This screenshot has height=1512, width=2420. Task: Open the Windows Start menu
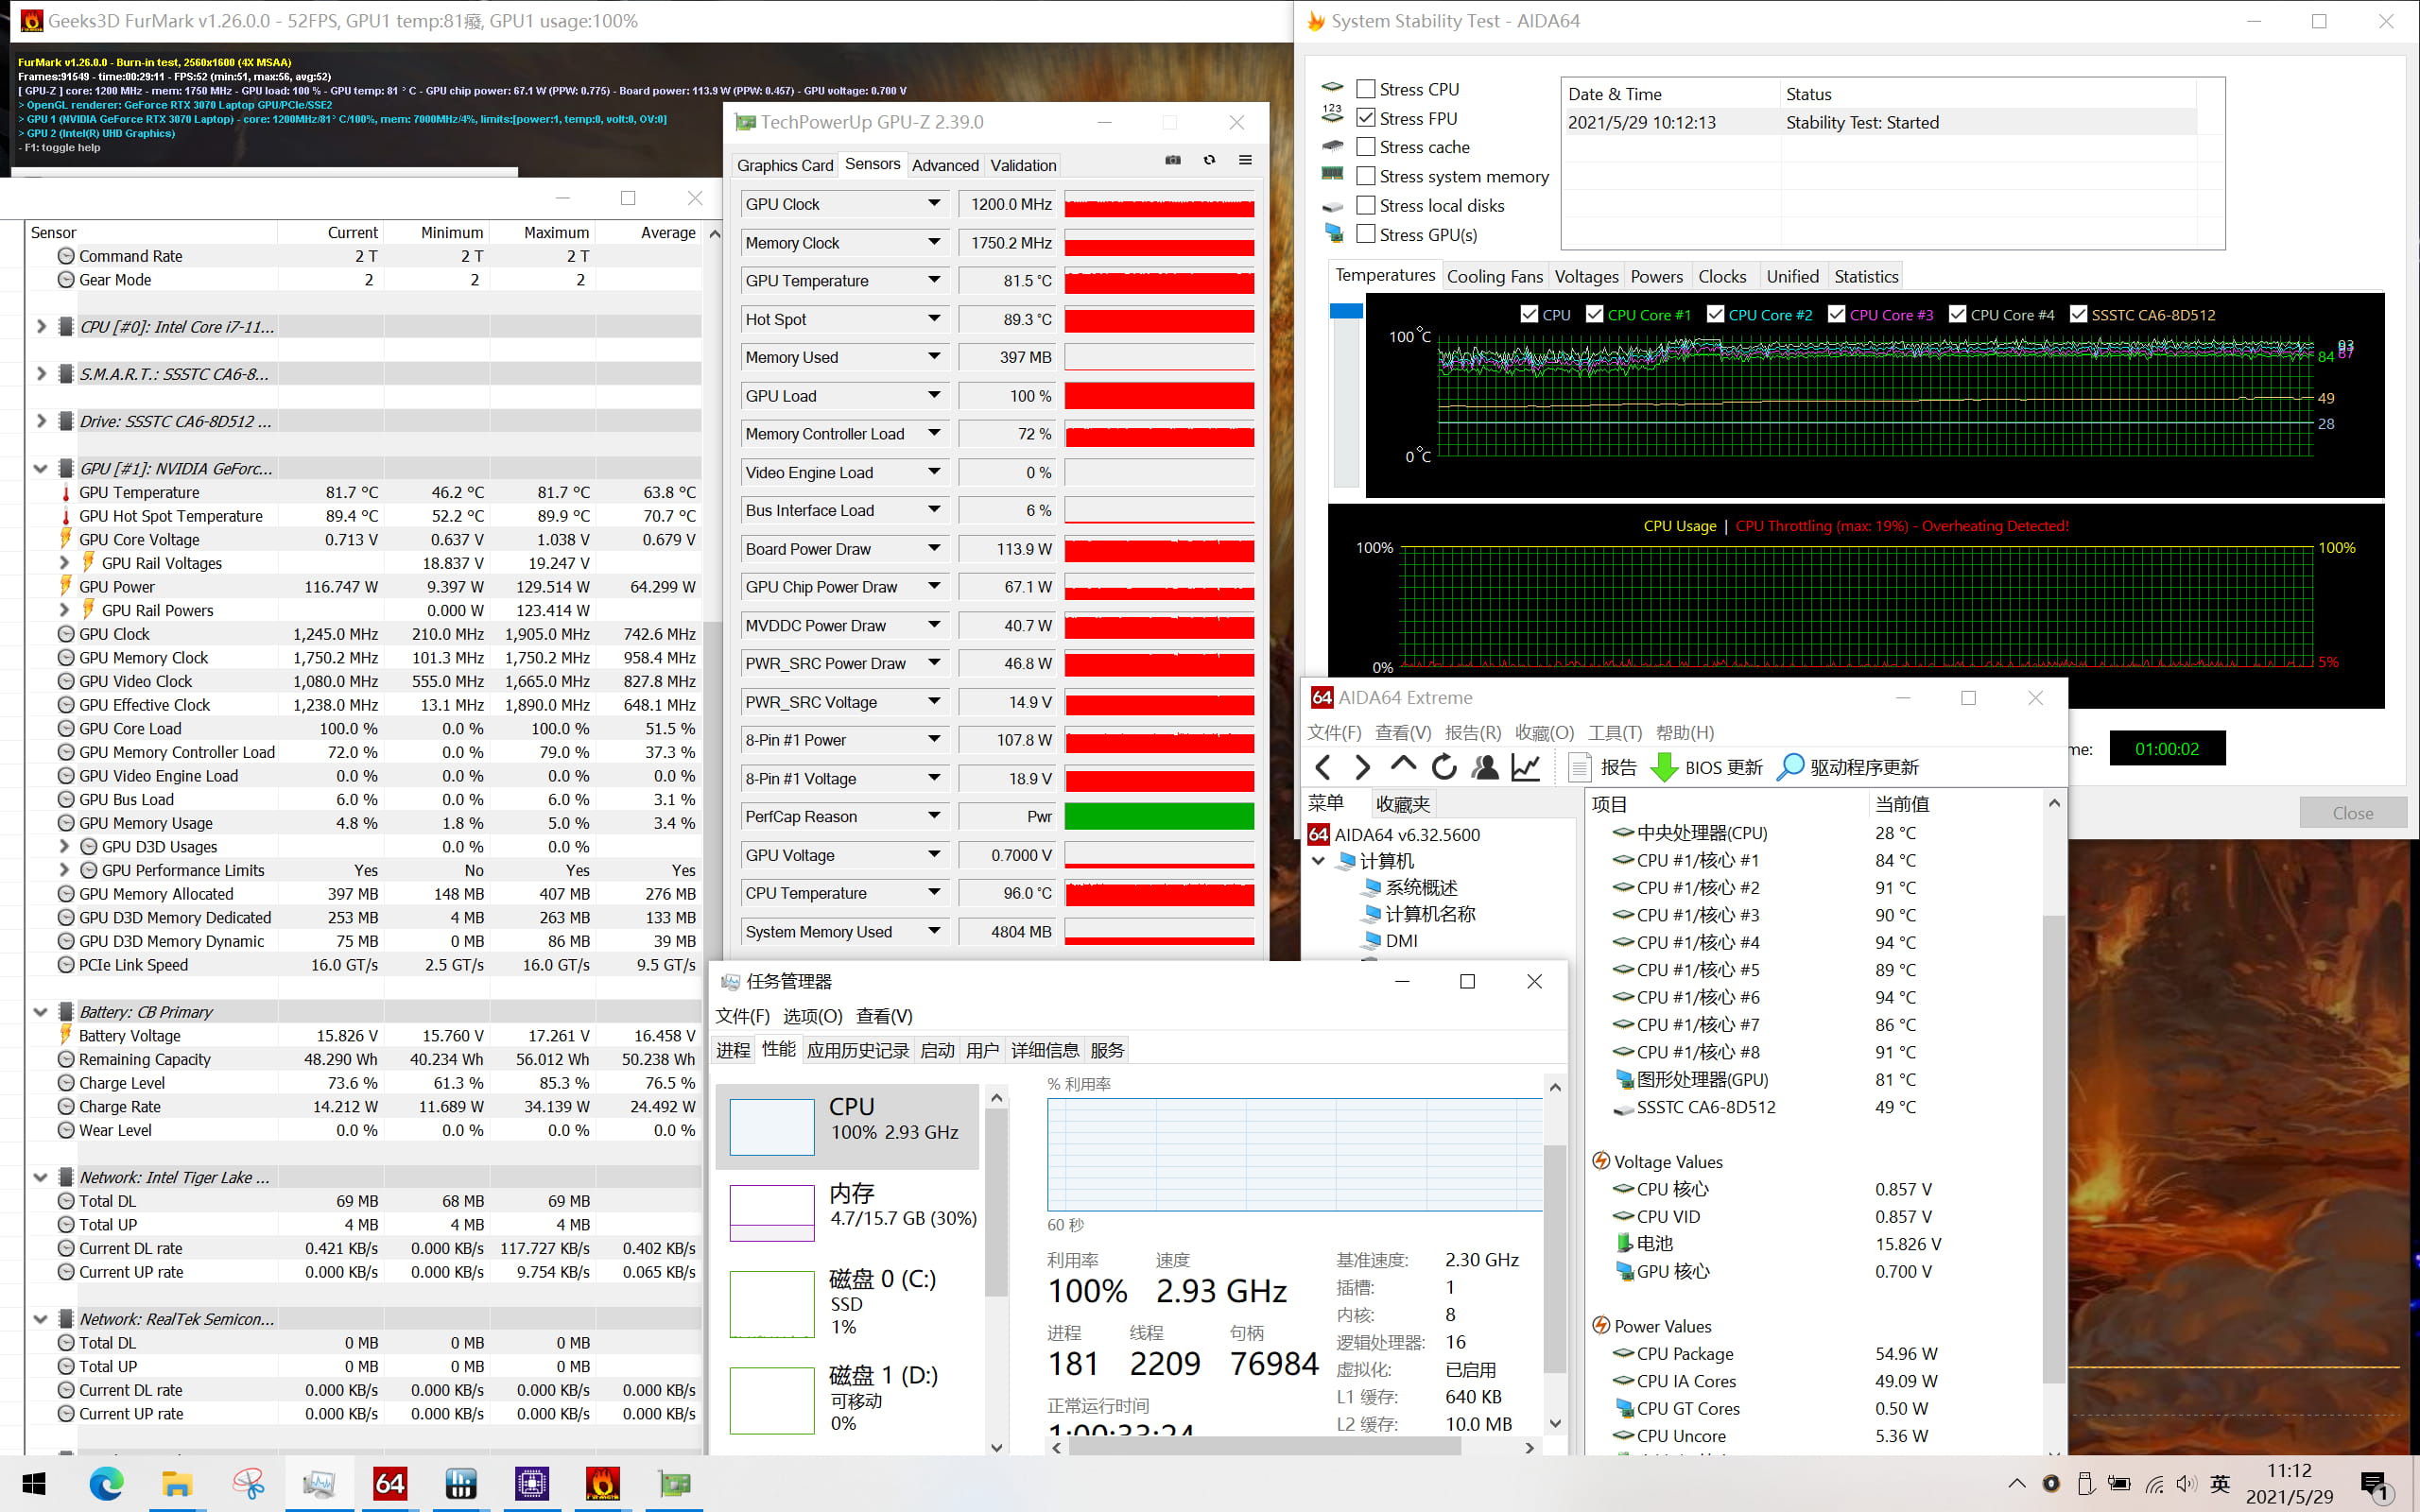[x=34, y=1484]
